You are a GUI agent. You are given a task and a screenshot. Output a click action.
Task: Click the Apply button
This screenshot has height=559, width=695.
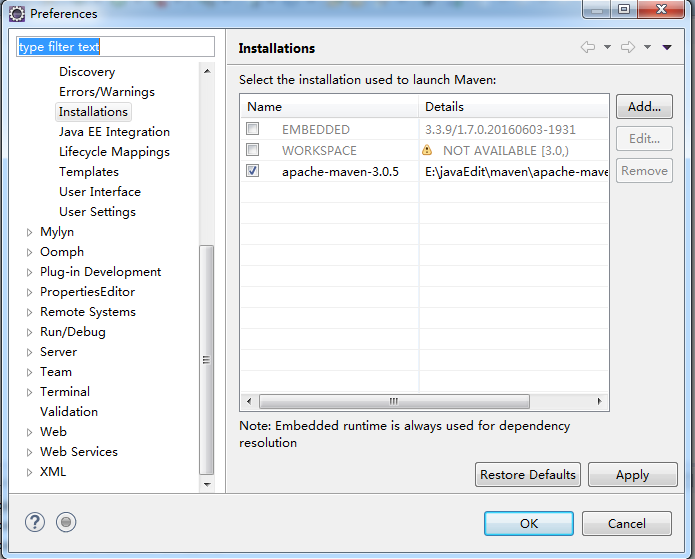pyautogui.click(x=633, y=474)
